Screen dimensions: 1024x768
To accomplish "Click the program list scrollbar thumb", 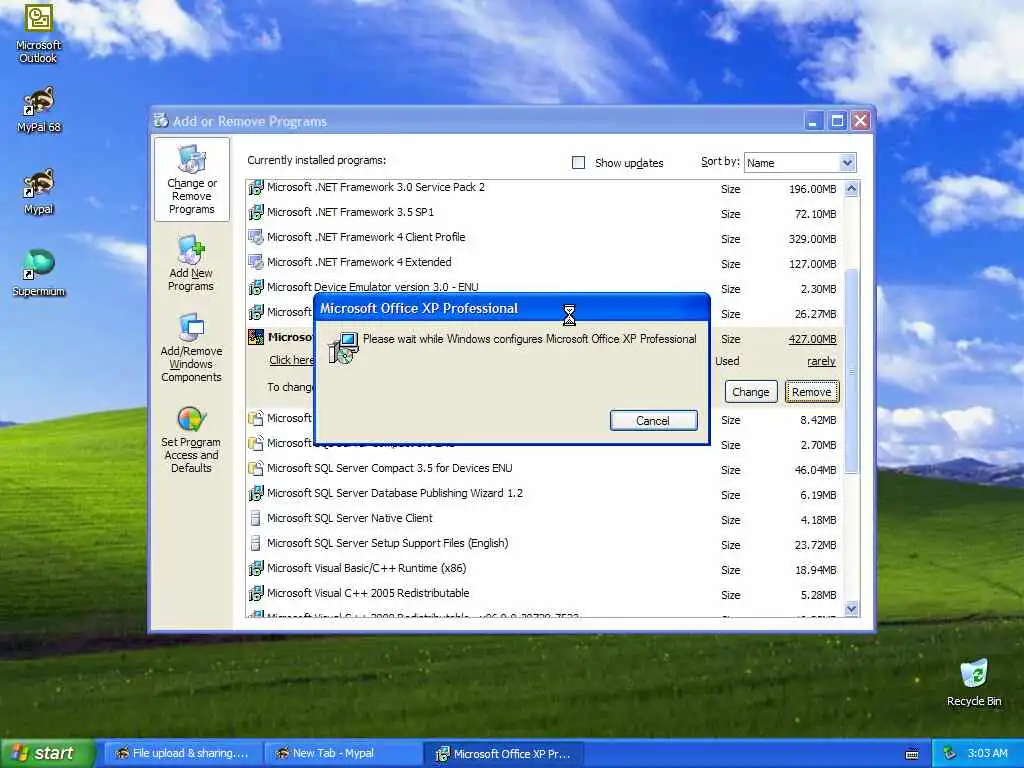I will 851,370.
